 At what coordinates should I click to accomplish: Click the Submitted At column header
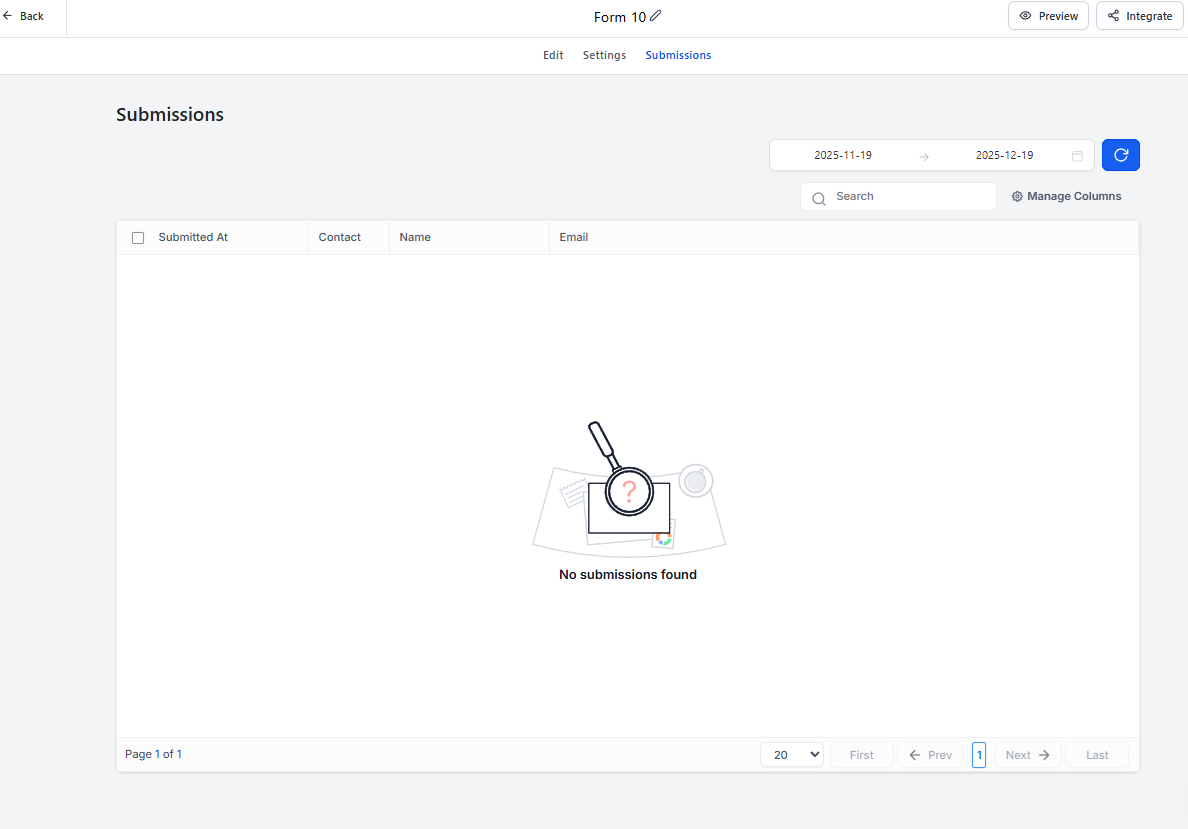tap(193, 238)
